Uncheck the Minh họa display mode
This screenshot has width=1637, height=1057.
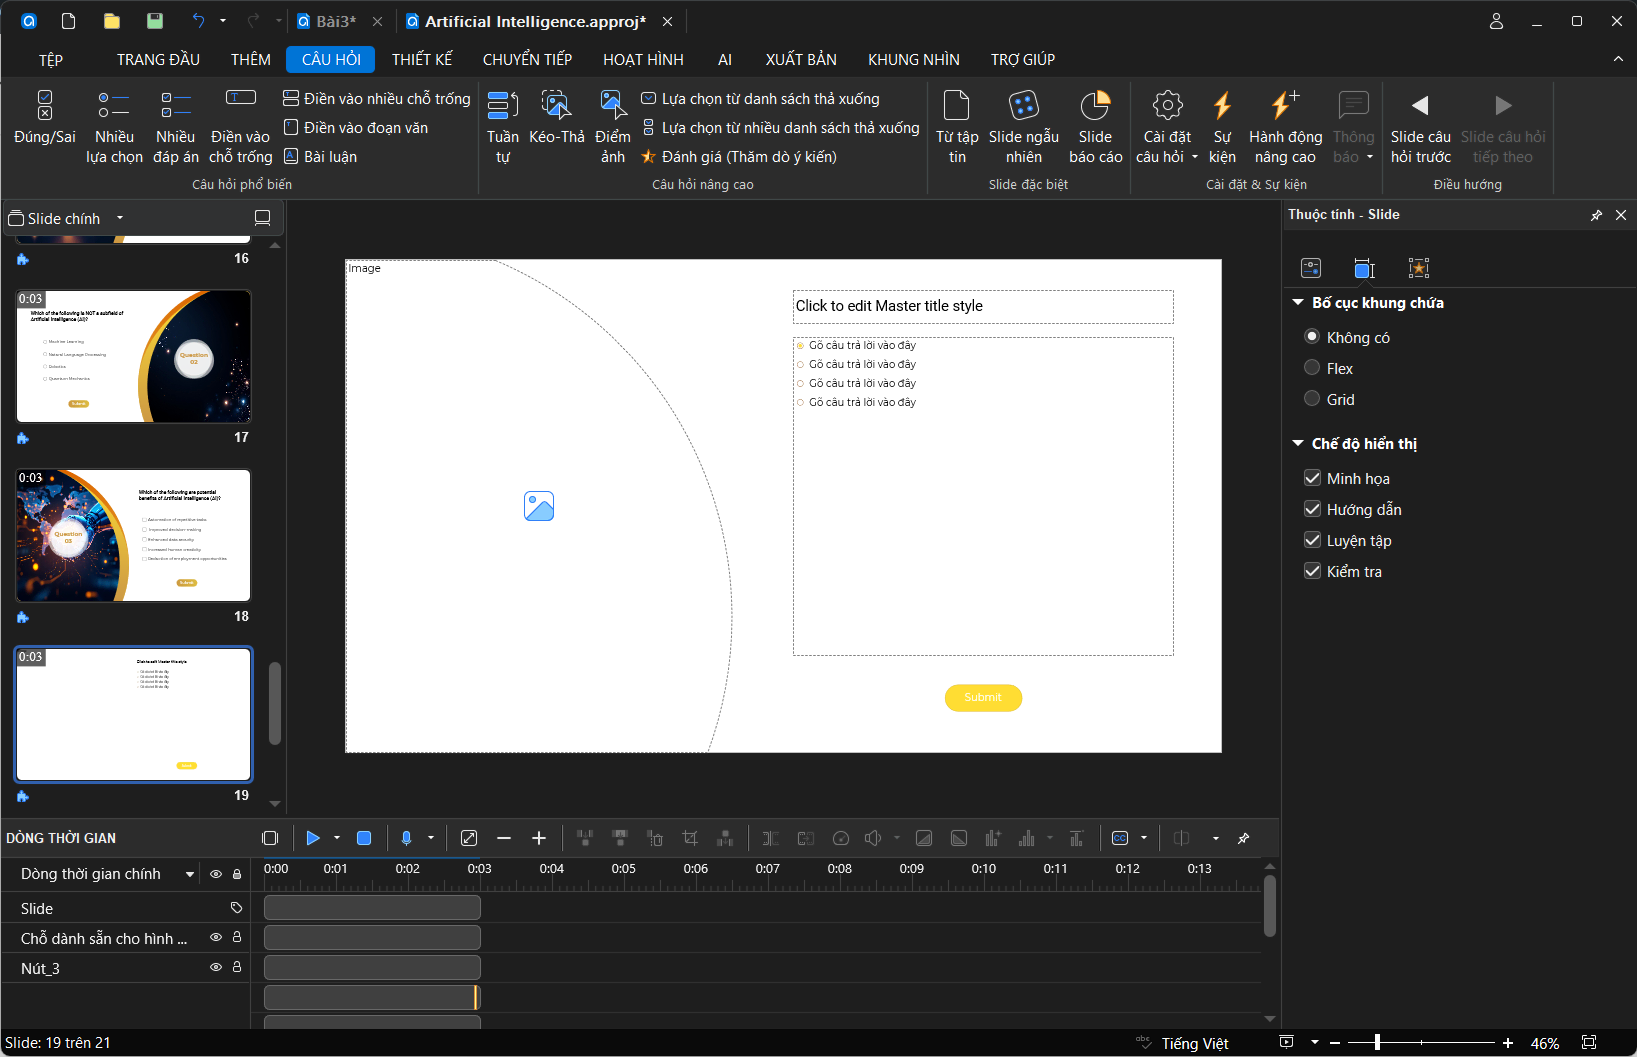tap(1313, 478)
